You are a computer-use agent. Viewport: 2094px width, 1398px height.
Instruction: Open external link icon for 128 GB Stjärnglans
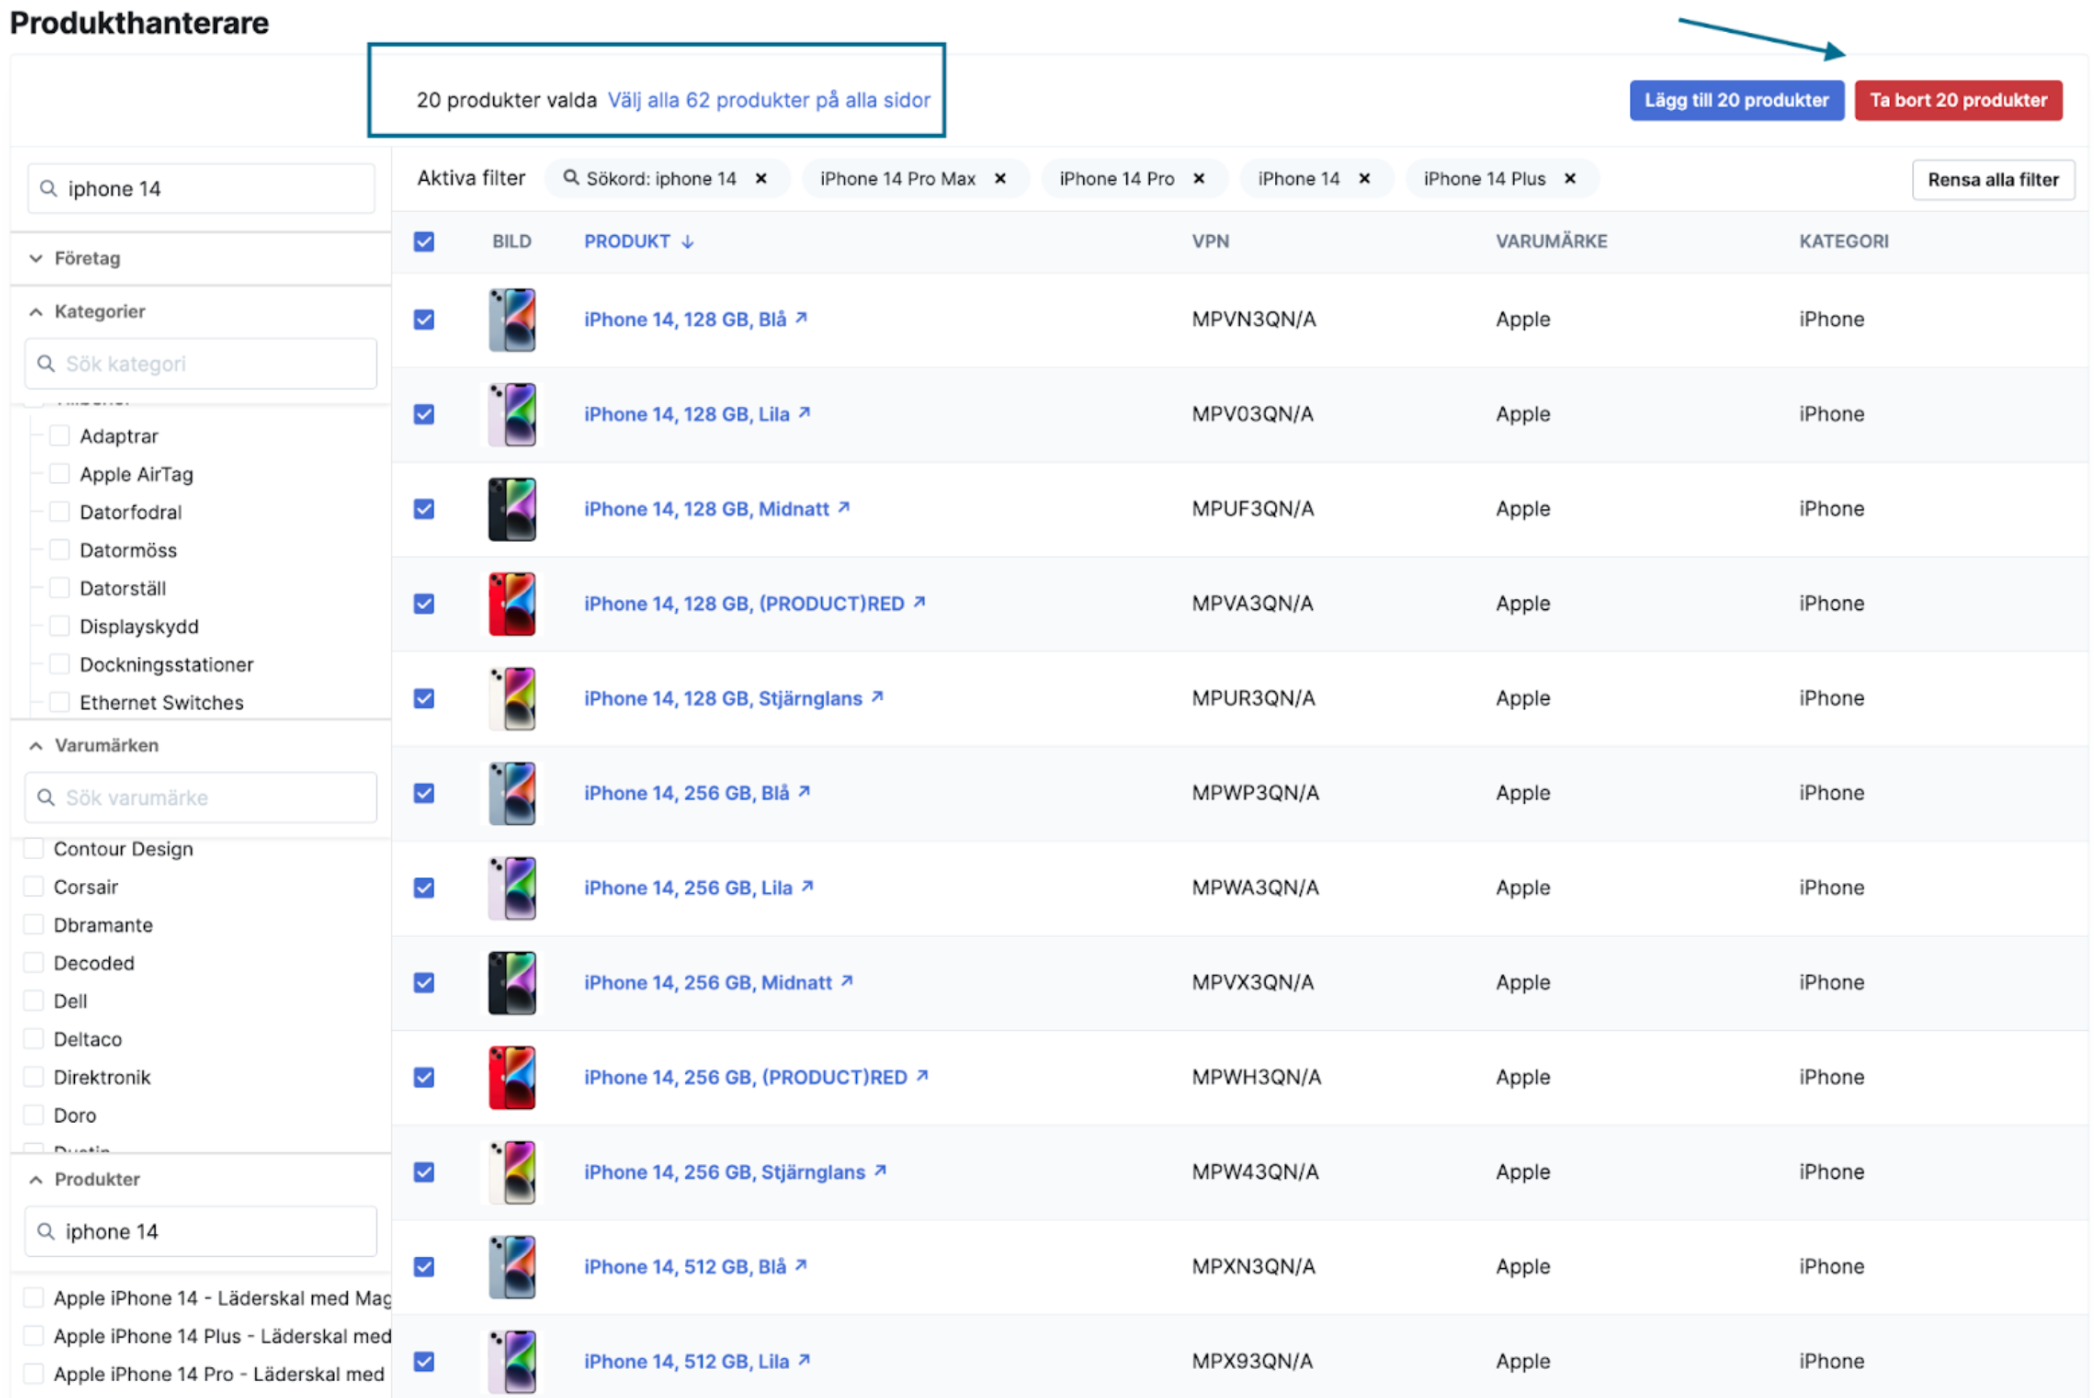tap(877, 697)
